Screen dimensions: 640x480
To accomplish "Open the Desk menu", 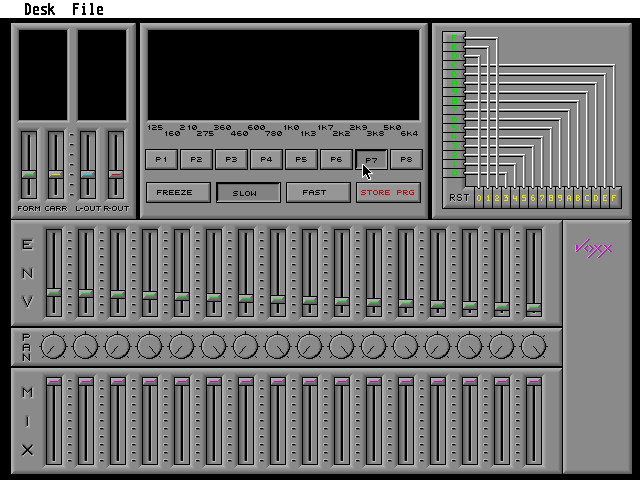I will (x=40, y=9).
